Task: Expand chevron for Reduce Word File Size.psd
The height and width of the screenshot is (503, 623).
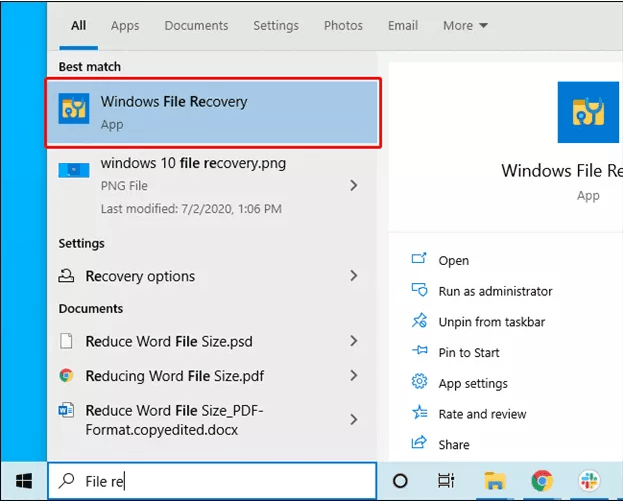Action: point(354,341)
